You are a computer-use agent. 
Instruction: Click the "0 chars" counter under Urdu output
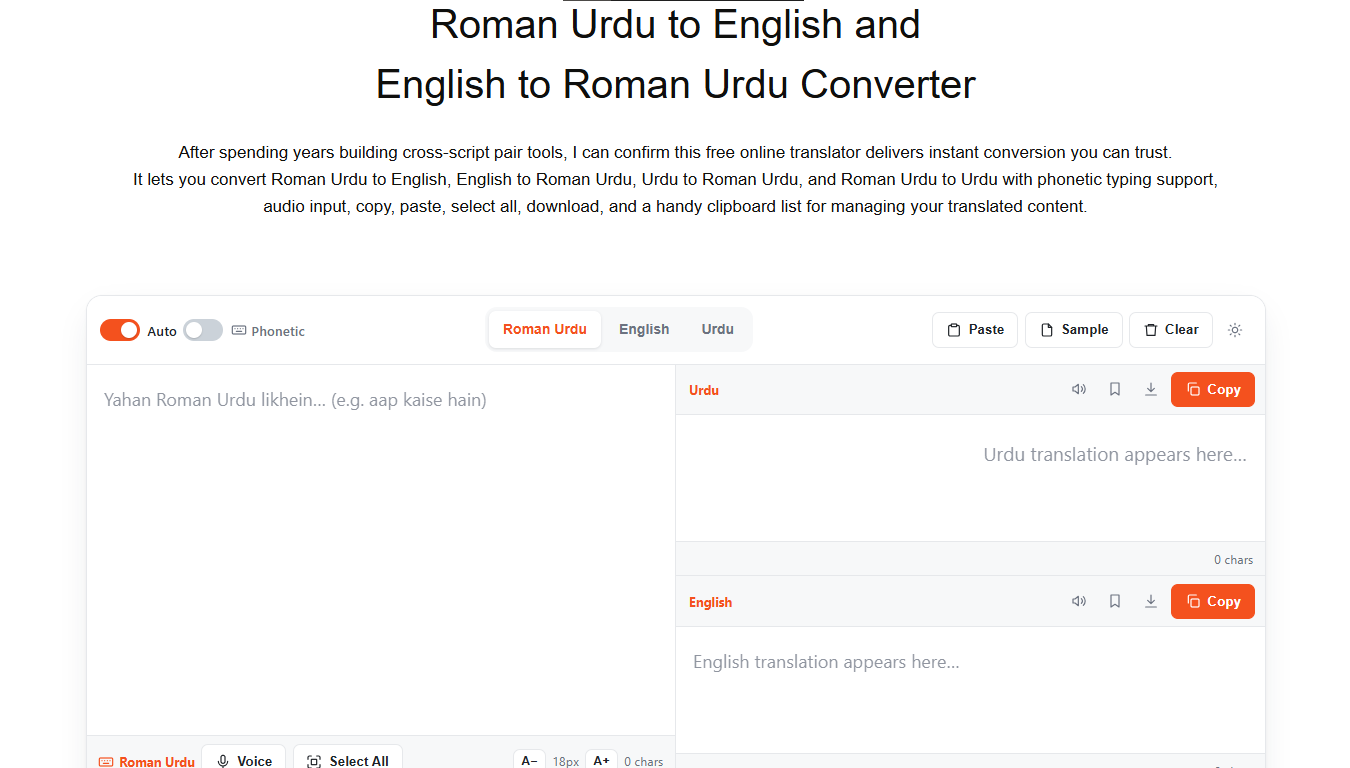[1233, 560]
